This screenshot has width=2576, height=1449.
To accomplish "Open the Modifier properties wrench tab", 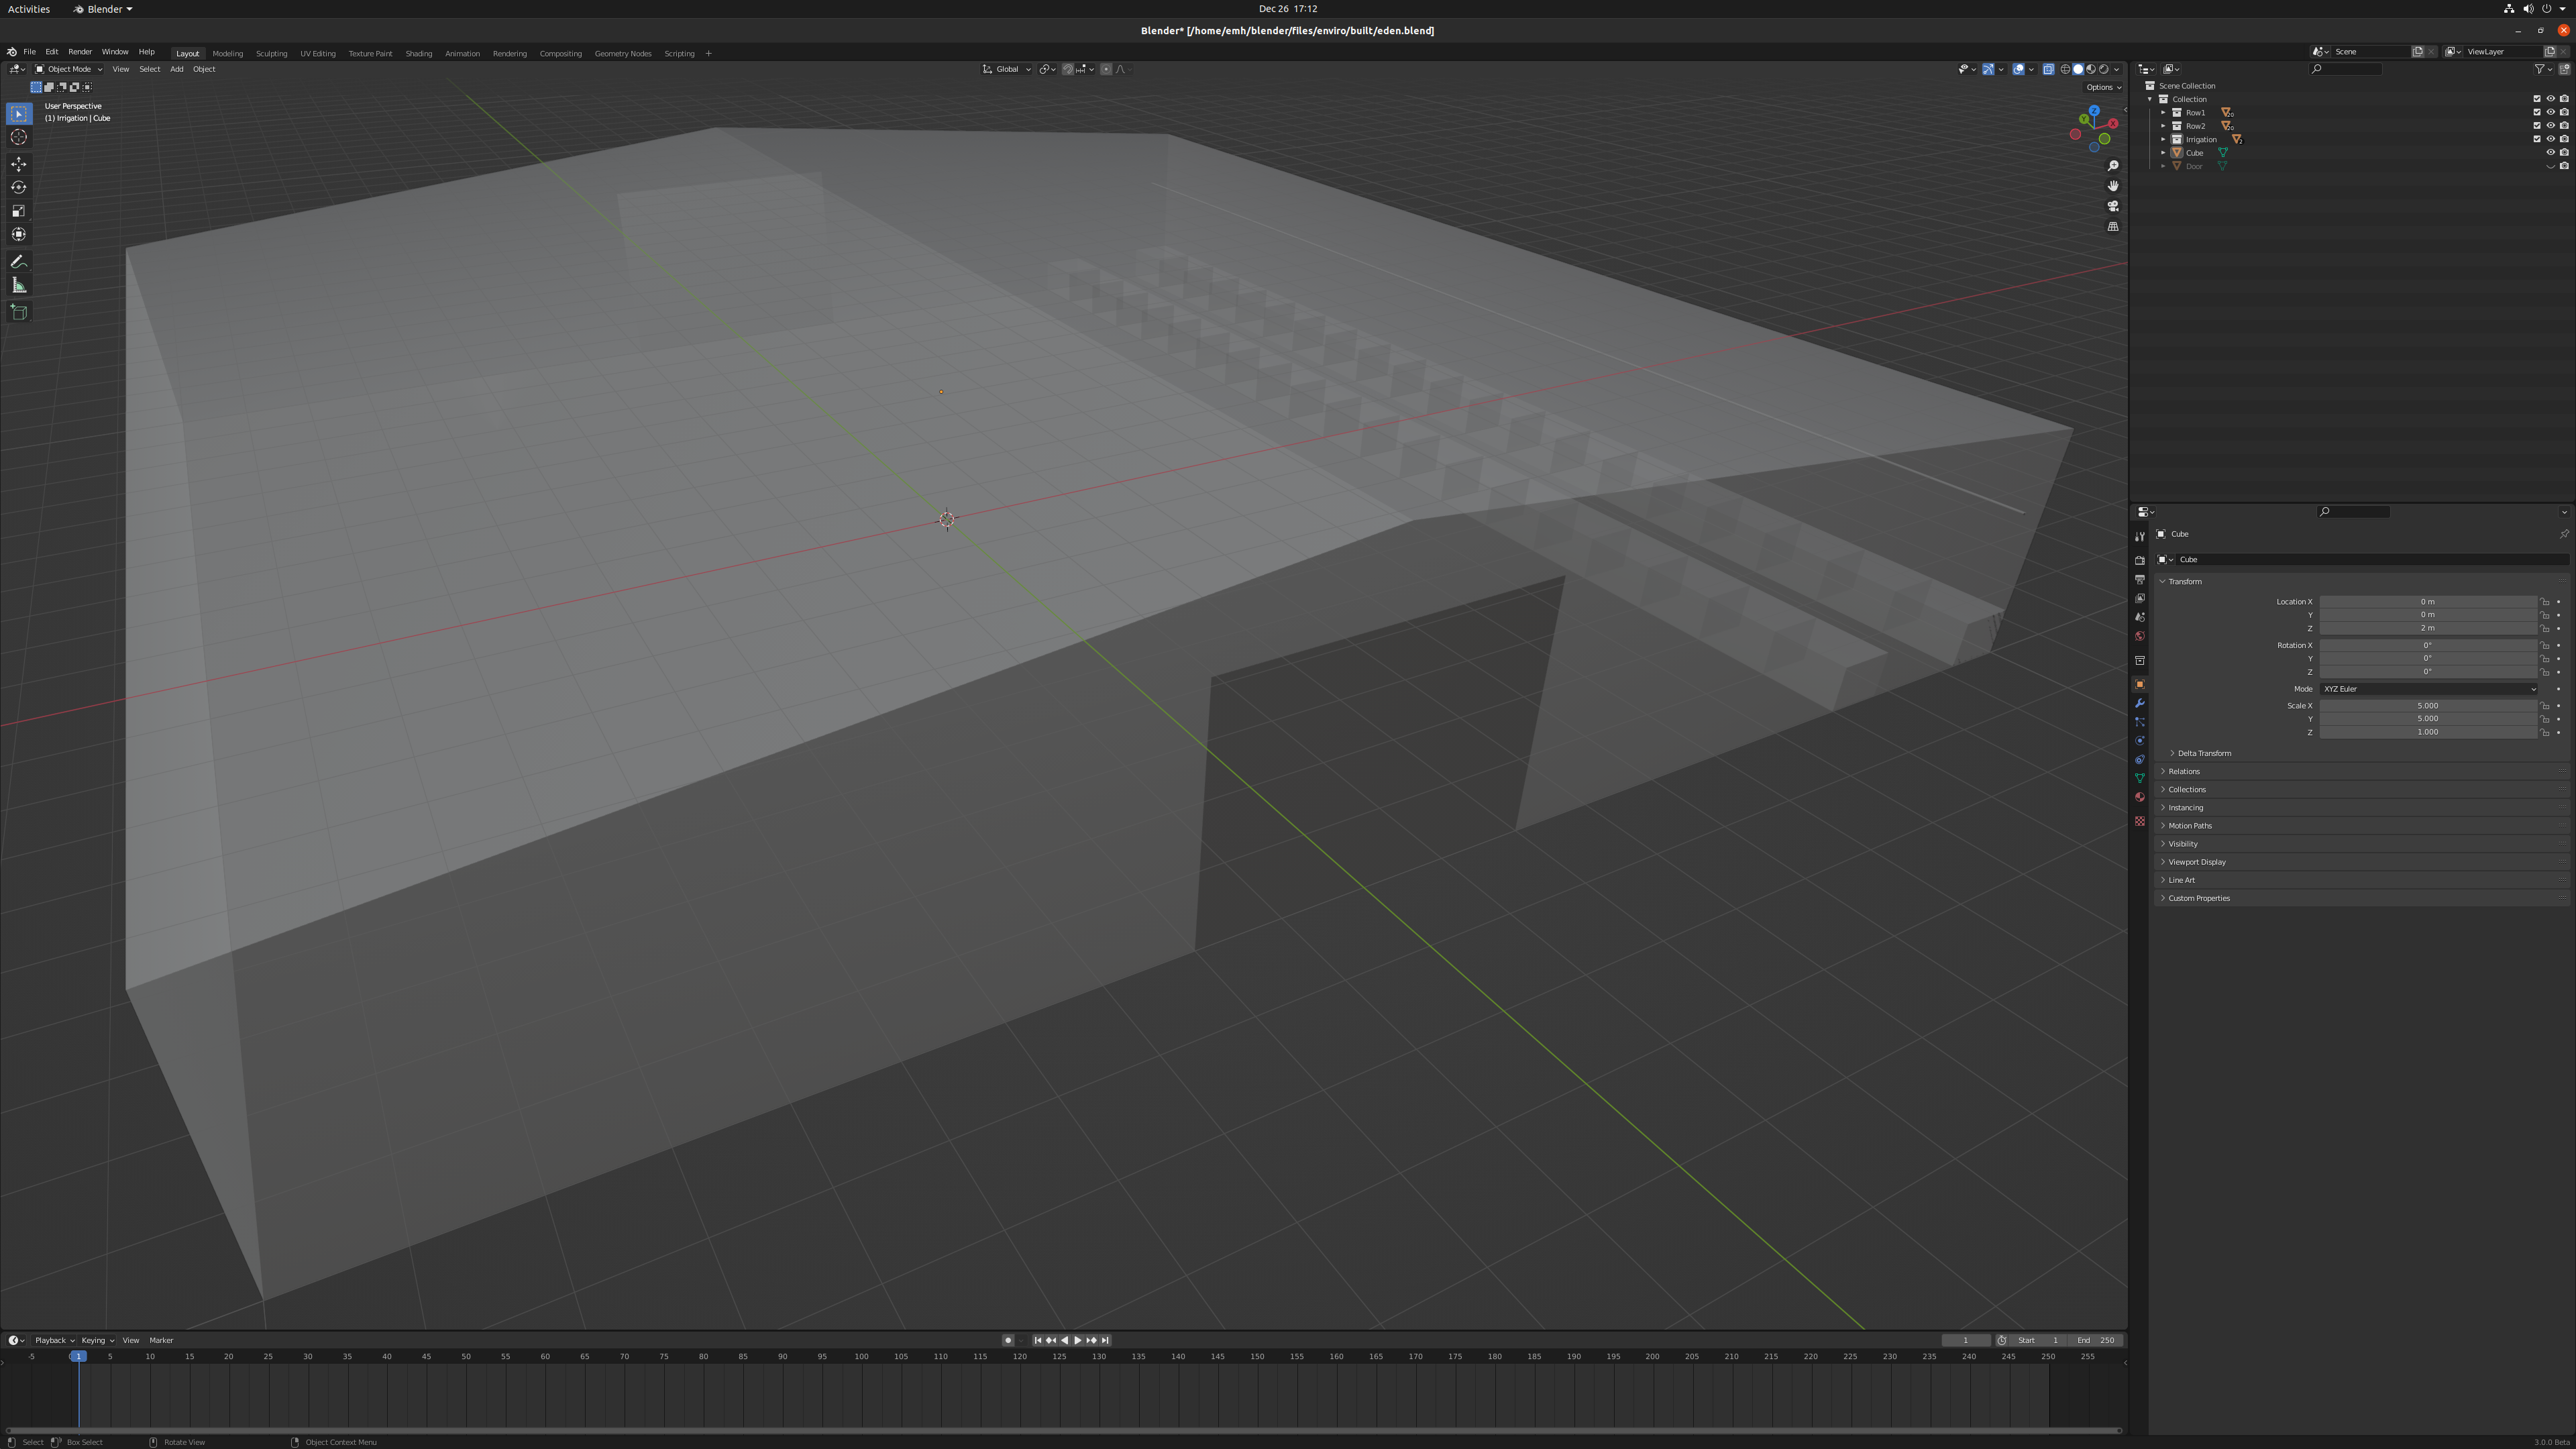I will pos(2140,703).
